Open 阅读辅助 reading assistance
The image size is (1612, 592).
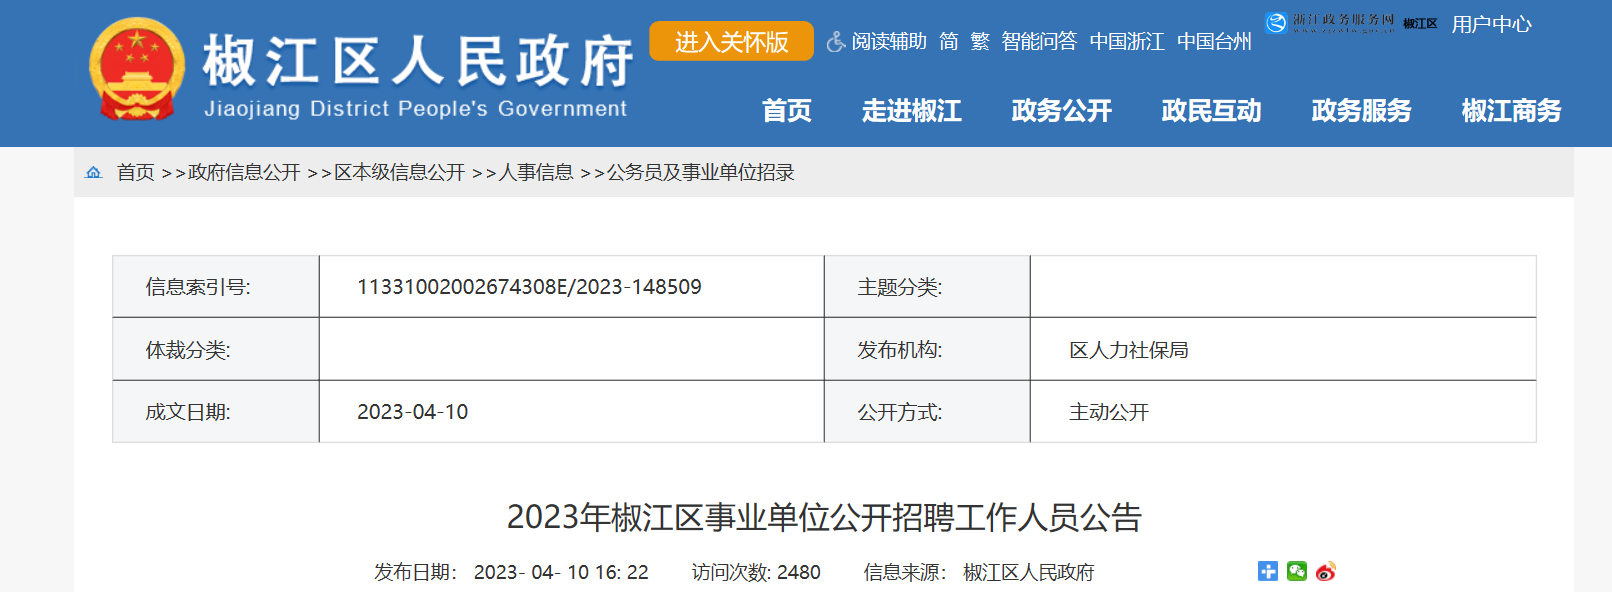point(889,41)
